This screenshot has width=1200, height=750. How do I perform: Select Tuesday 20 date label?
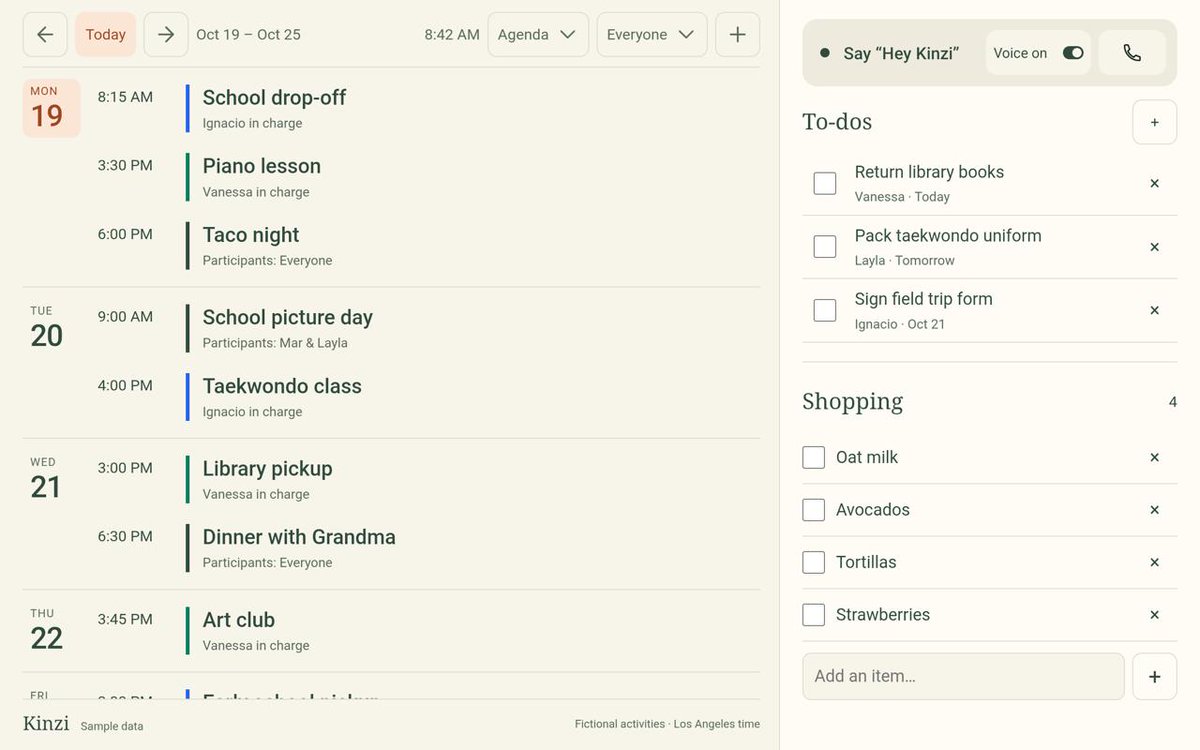[x=46, y=328]
